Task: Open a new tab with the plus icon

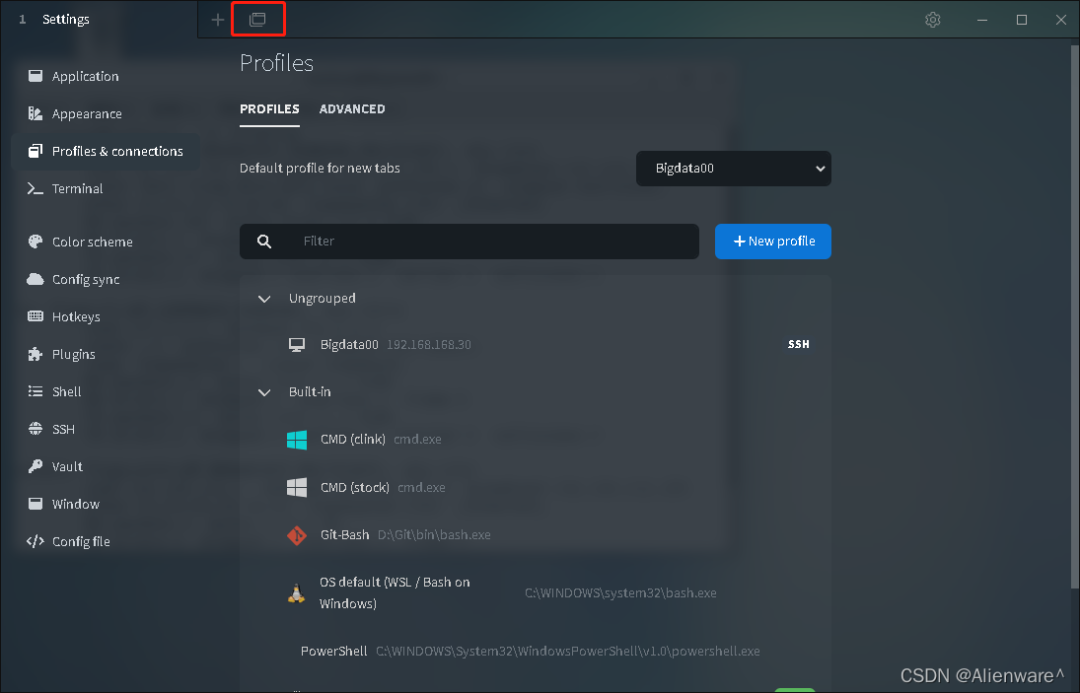Action: click(x=218, y=19)
